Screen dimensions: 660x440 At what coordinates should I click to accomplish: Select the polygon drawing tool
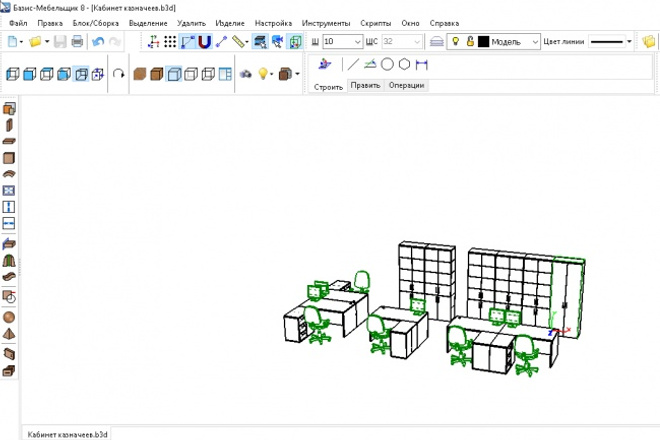(x=404, y=64)
